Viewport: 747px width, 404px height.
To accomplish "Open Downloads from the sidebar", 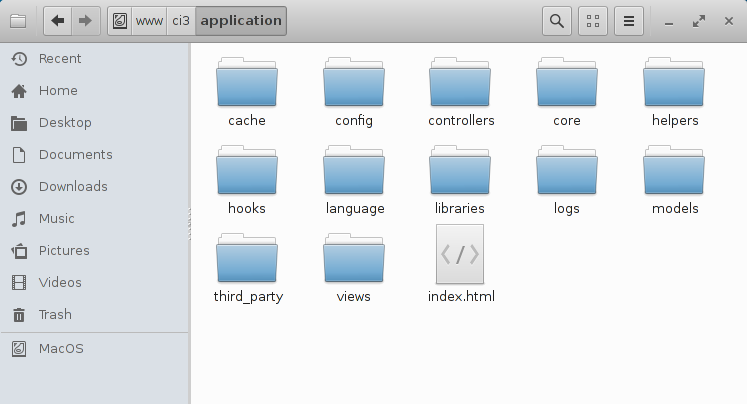I will pos(72,187).
